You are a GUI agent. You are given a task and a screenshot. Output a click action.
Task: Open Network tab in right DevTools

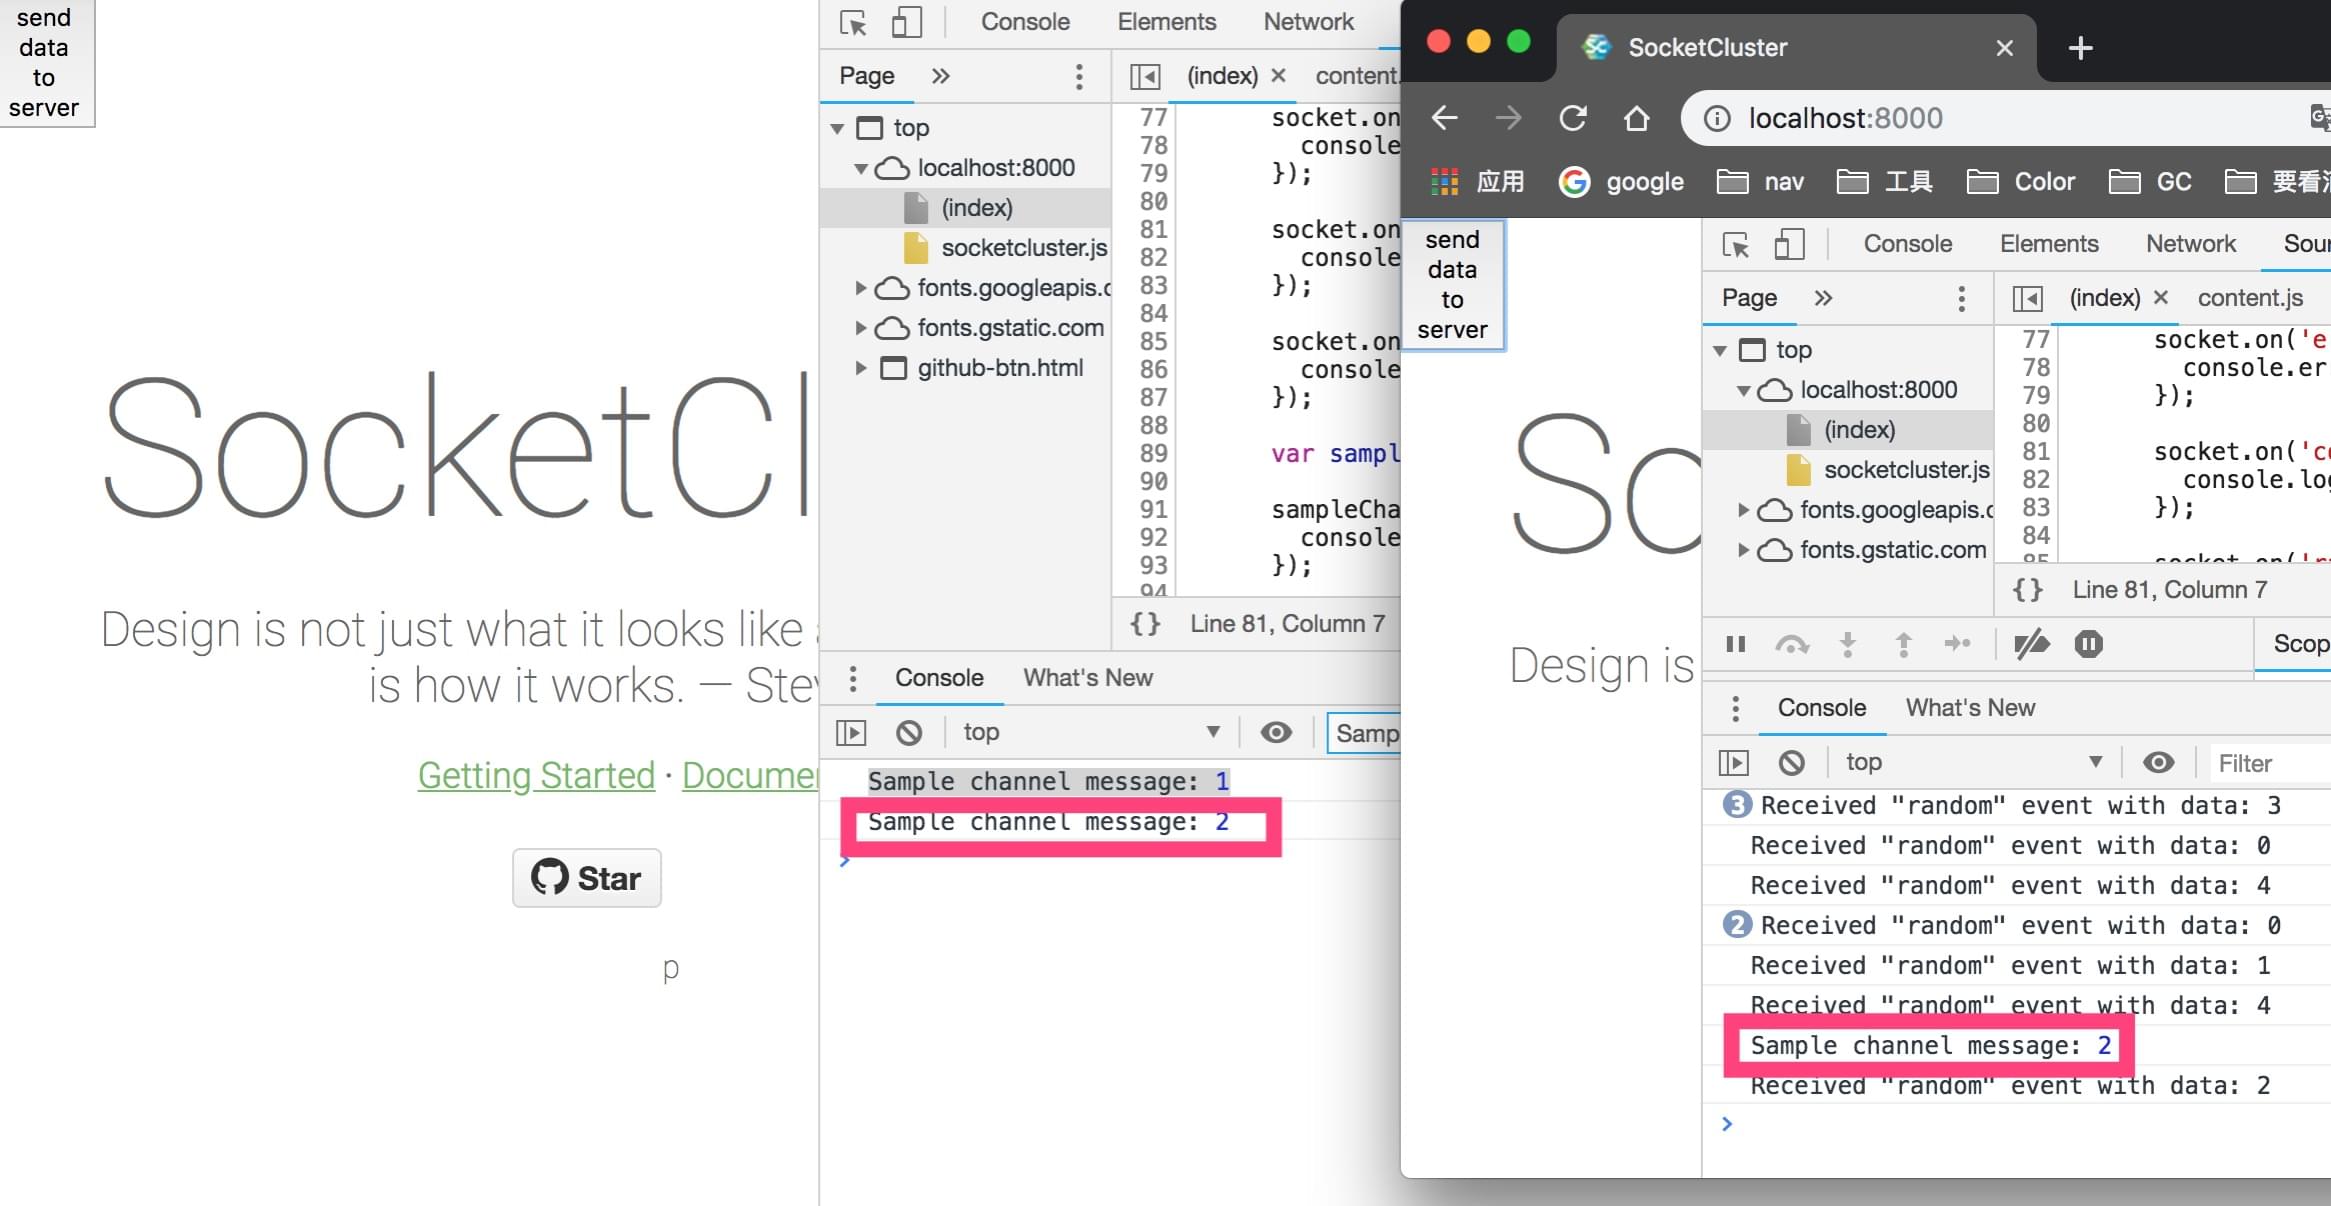coord(2191,244)
